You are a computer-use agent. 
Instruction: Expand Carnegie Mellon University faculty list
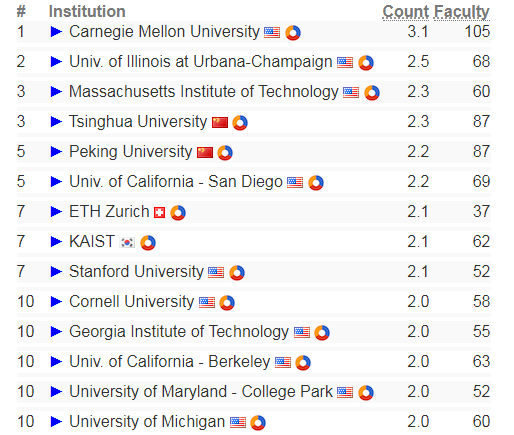pos(56,32)
